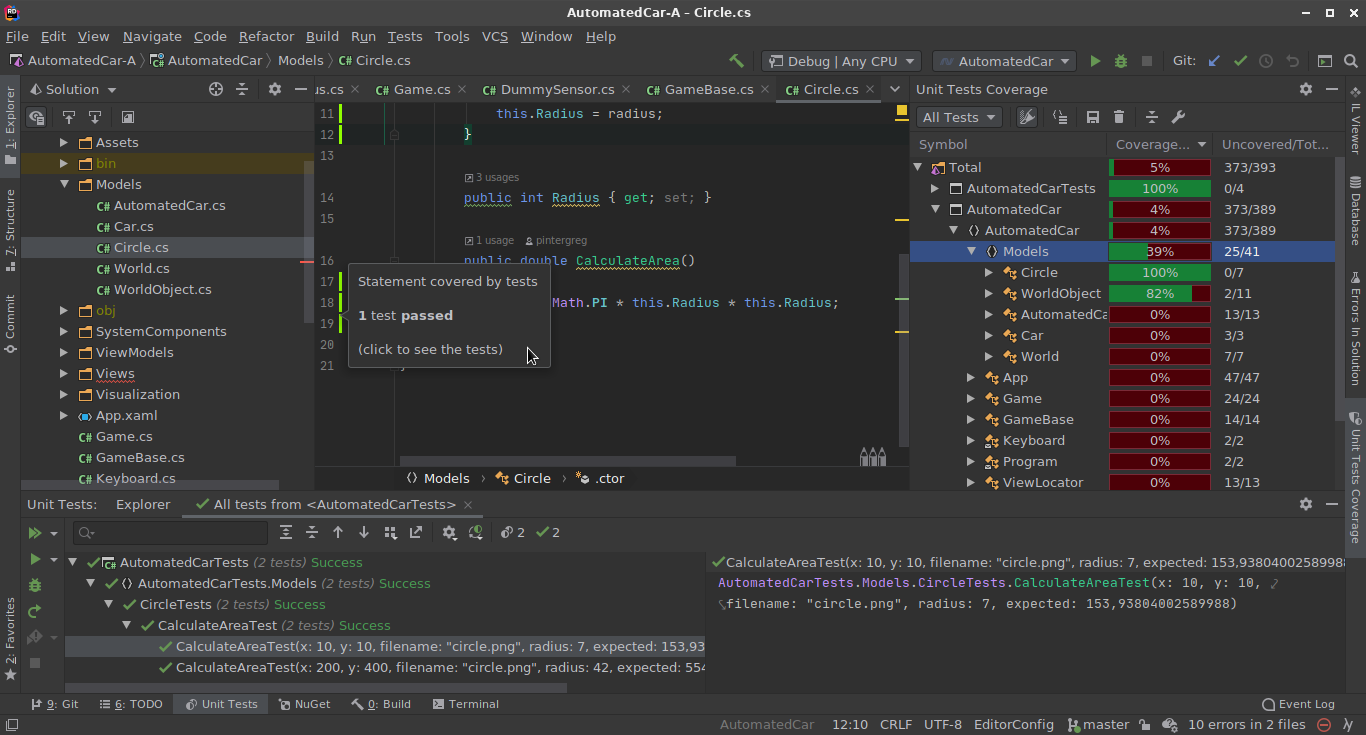Click the Build Solution hammer icon
The width and height of the screenshot is (1366, 735).
coord(737,61)
